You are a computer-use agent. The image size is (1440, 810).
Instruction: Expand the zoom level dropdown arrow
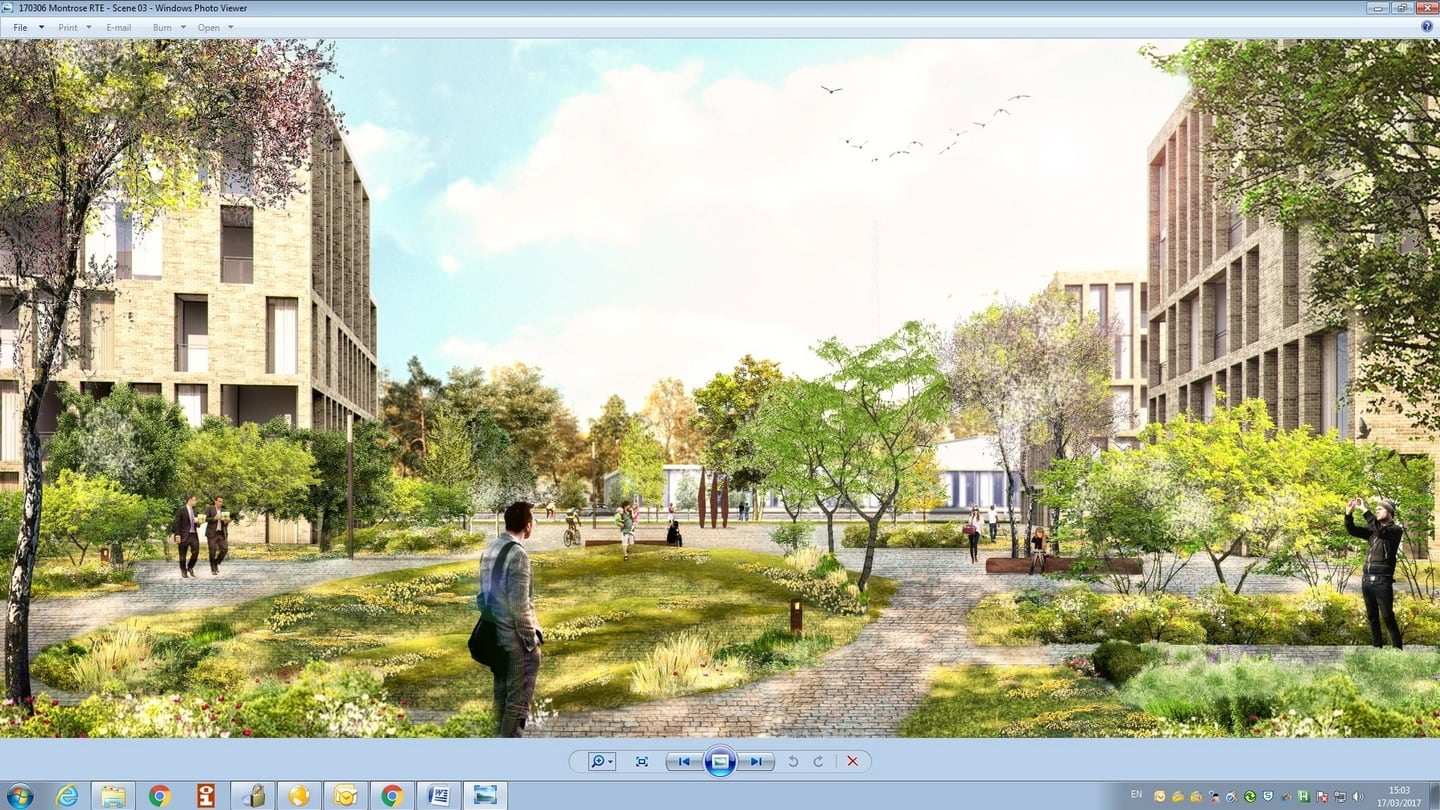click(x=609, y=761)
